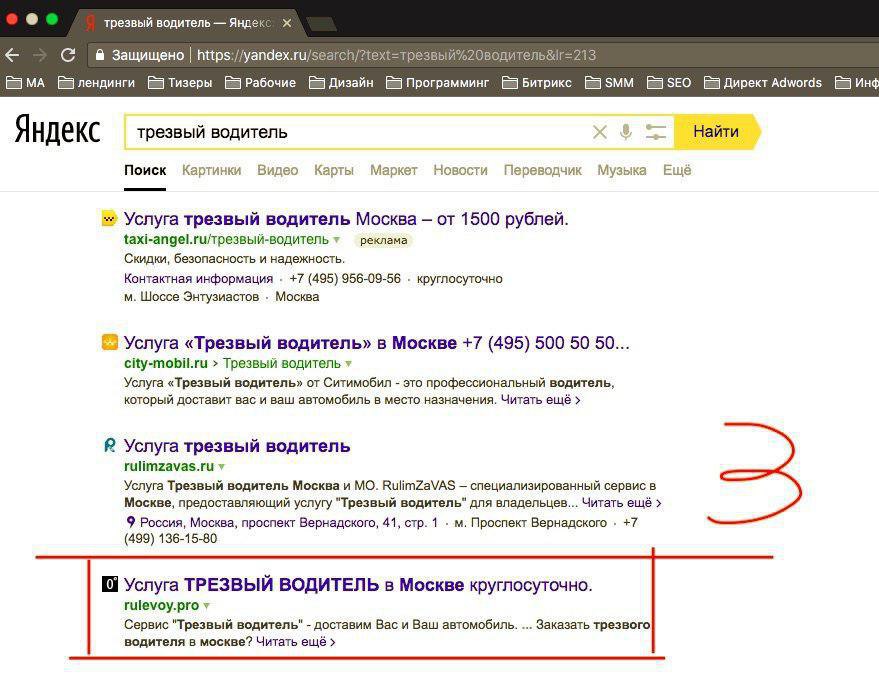Click the browser forward arrow
The width and height of the screenshot is (879, 679).
coord(40,55)
